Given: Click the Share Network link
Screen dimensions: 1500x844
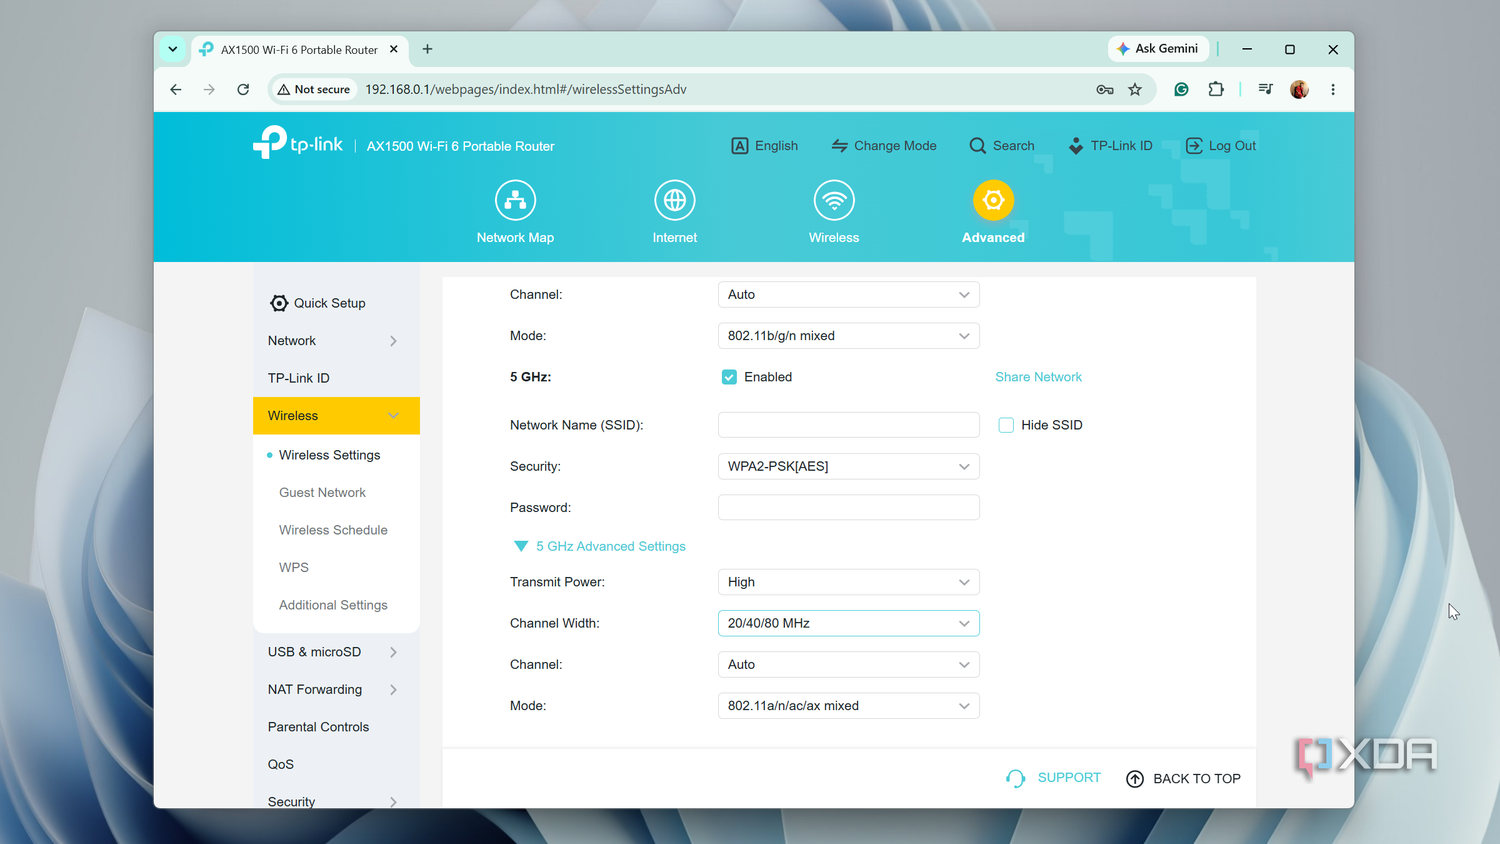Looking at the screenshot, I should (1038, 377).
